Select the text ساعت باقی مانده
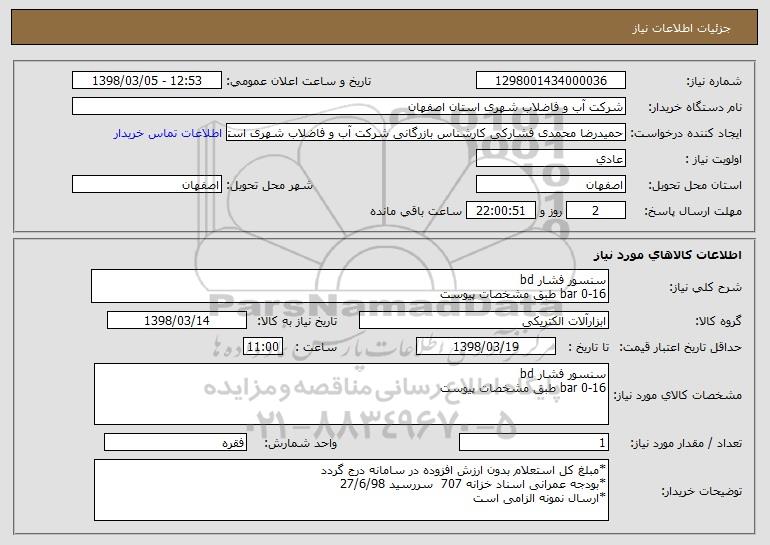This screenshot has width=770, height=545. (415, 211)
